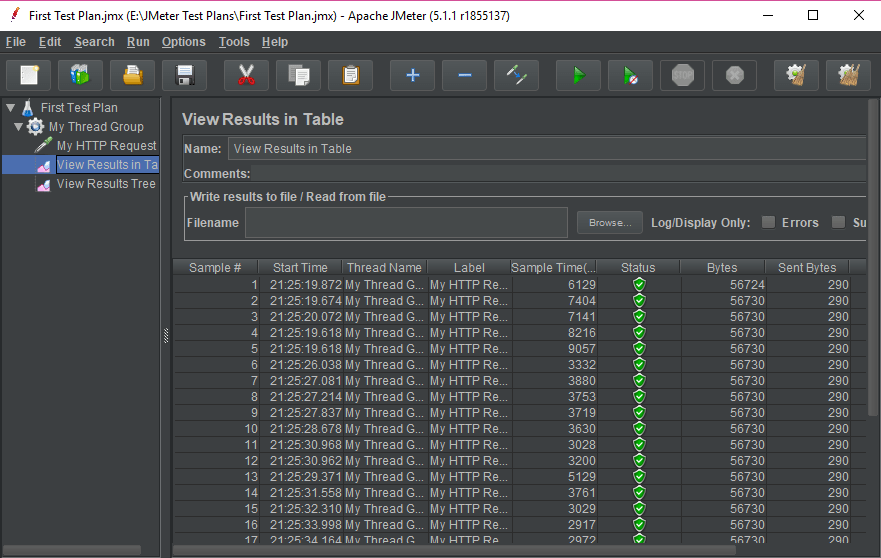This screenshot has height=558, width=881.
Task: Select My HTTP Request tree item
Action: 106,146
